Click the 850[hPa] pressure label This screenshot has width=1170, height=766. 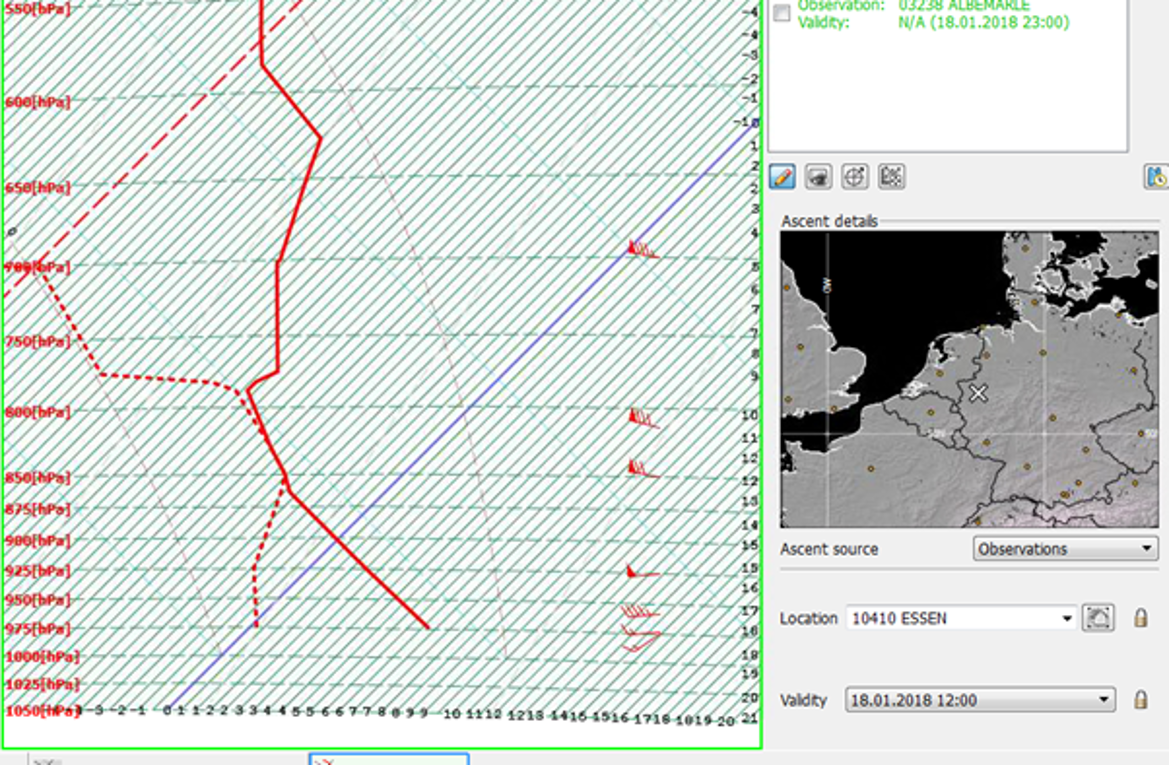click(38, 477)
